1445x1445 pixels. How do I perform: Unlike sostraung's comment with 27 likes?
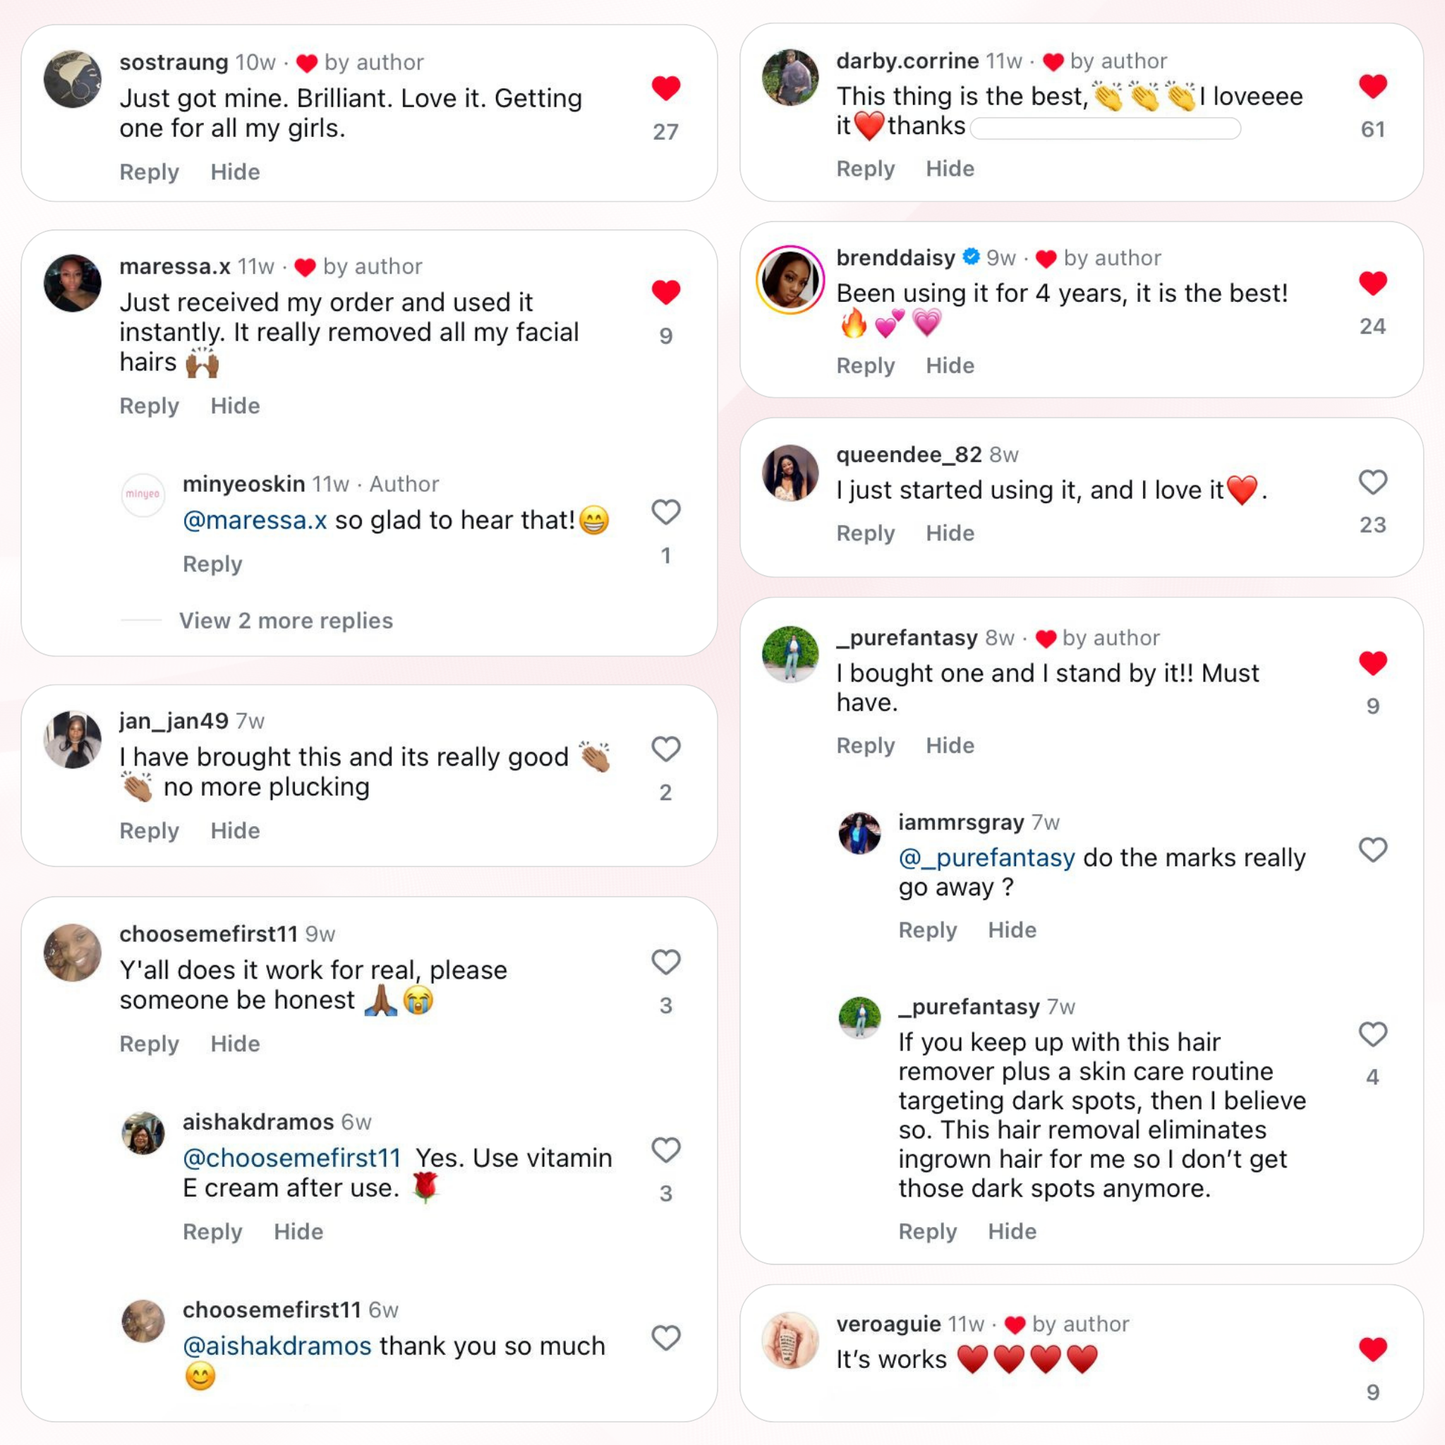[x=666, y=88]
